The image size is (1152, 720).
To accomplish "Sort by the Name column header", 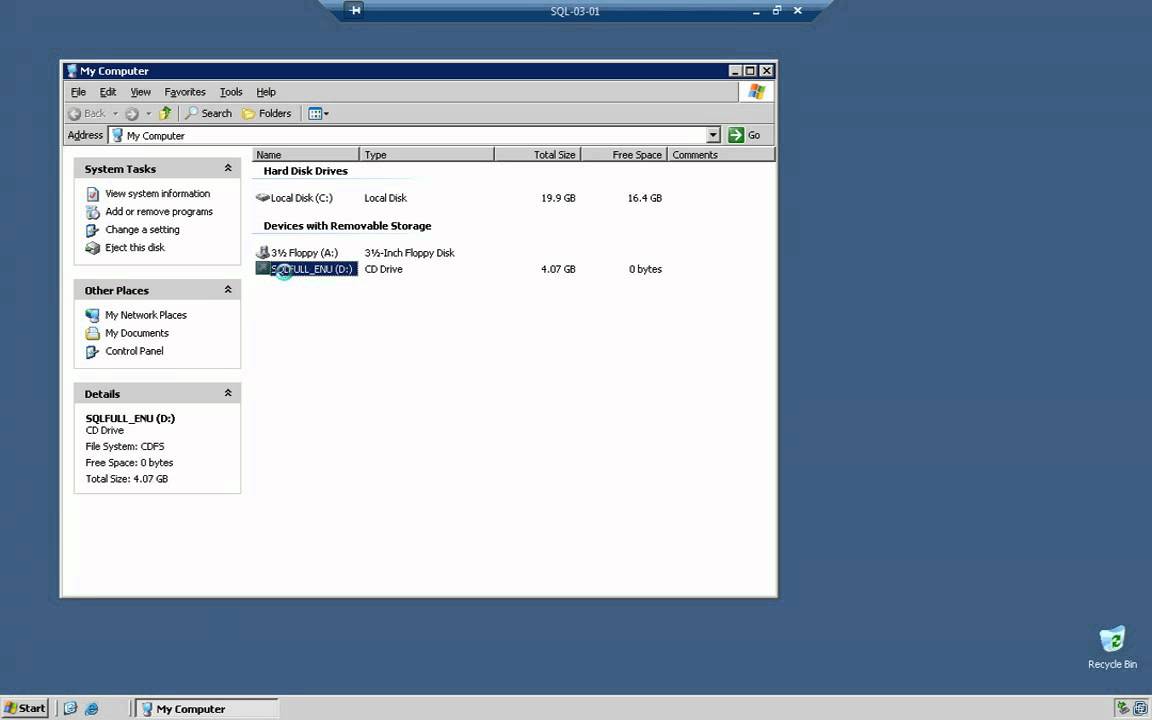I will [306, 154].
